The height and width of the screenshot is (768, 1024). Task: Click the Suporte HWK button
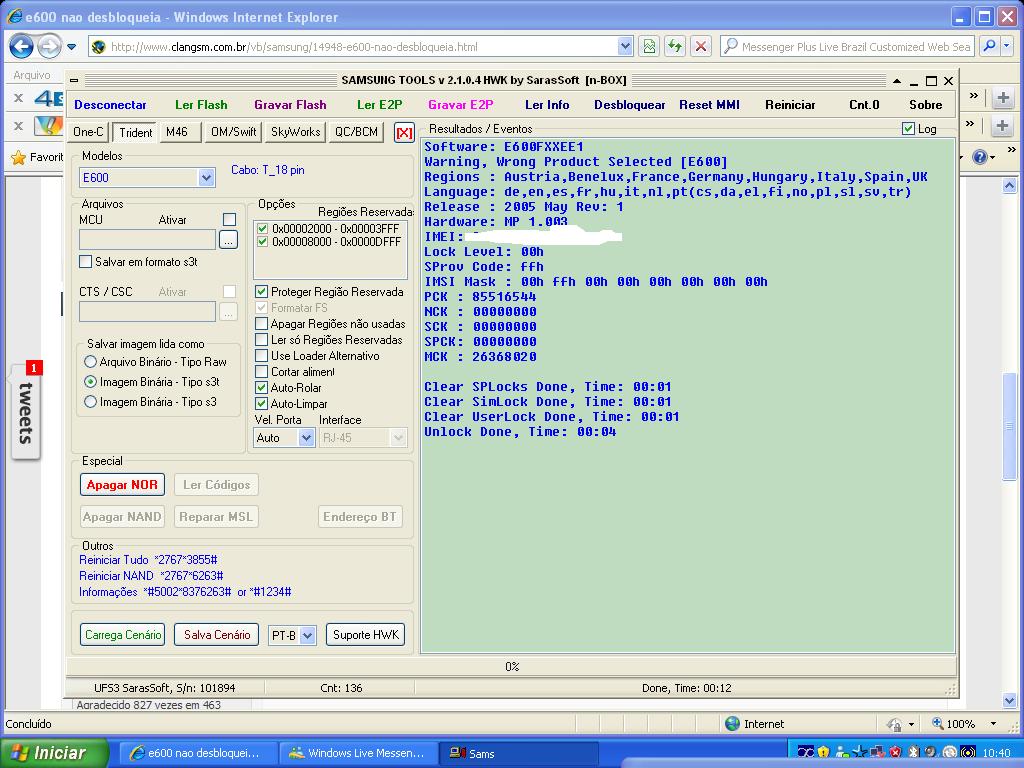[x=366, y=635]
